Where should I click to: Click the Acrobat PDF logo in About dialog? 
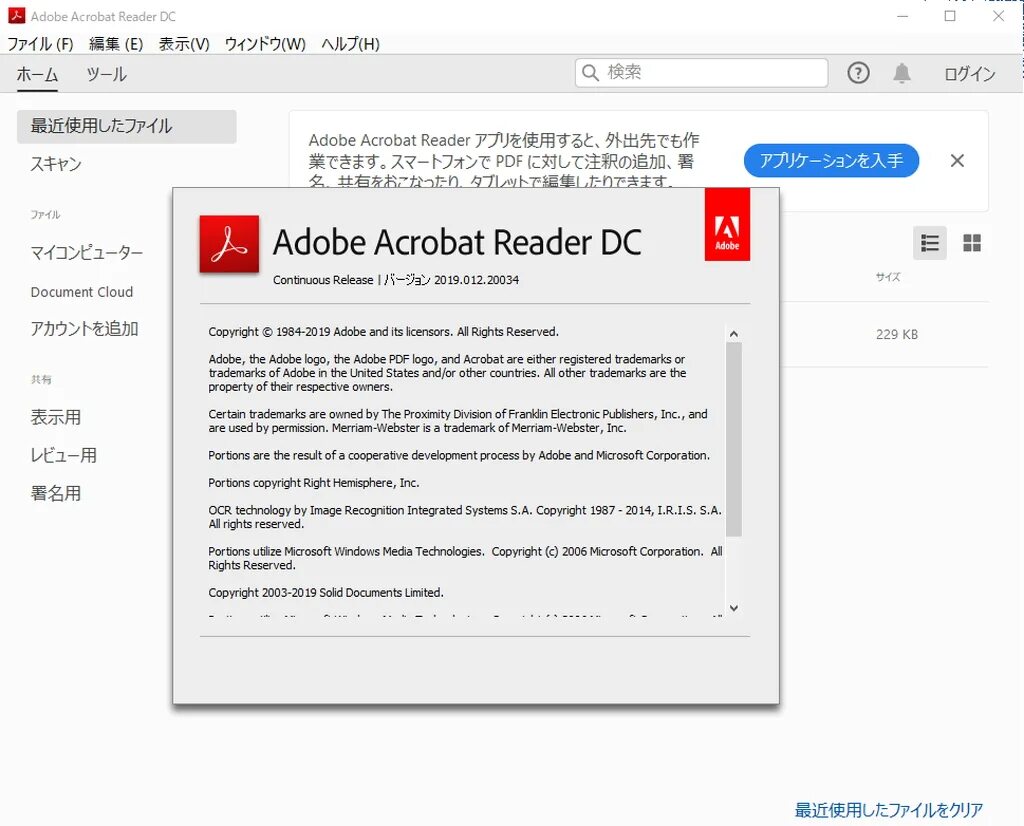[x=229, y=244]
